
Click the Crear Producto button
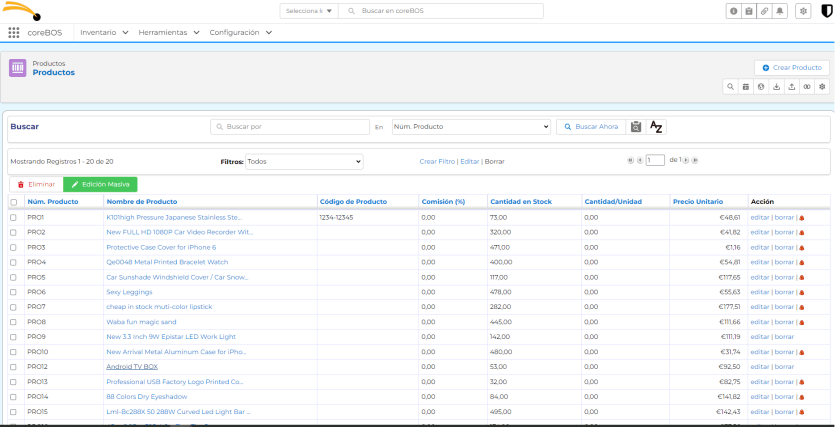coord(792,67)
